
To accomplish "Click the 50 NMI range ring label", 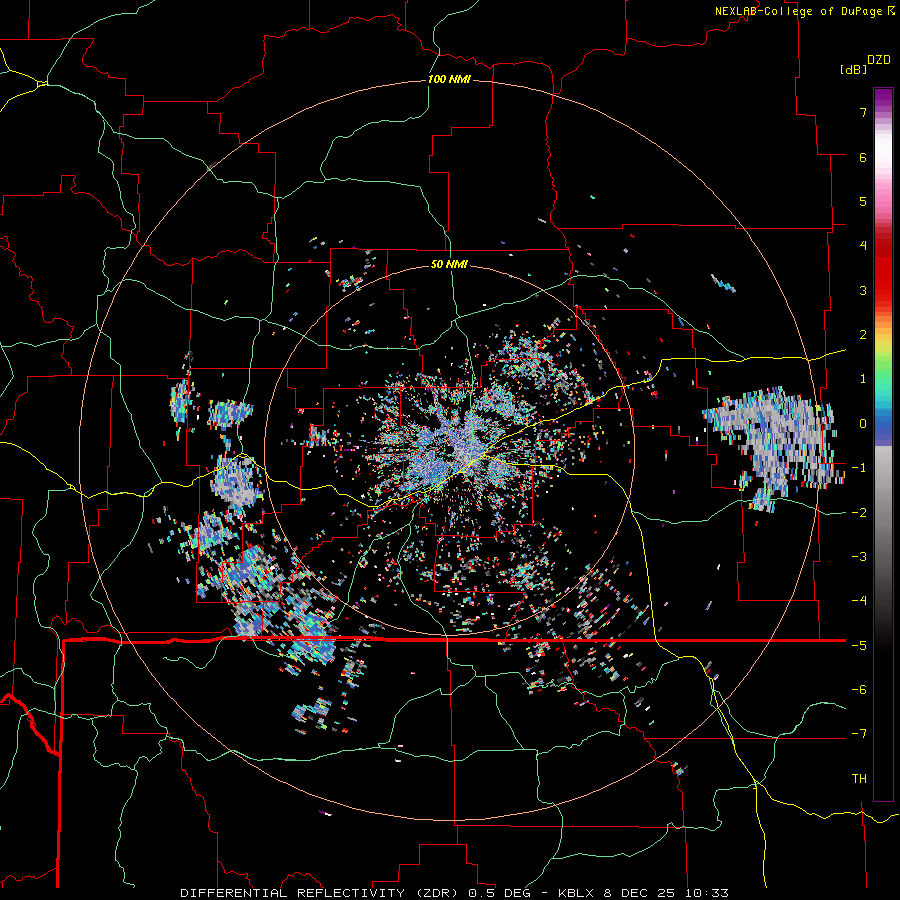I will click(x=449, y=264).
